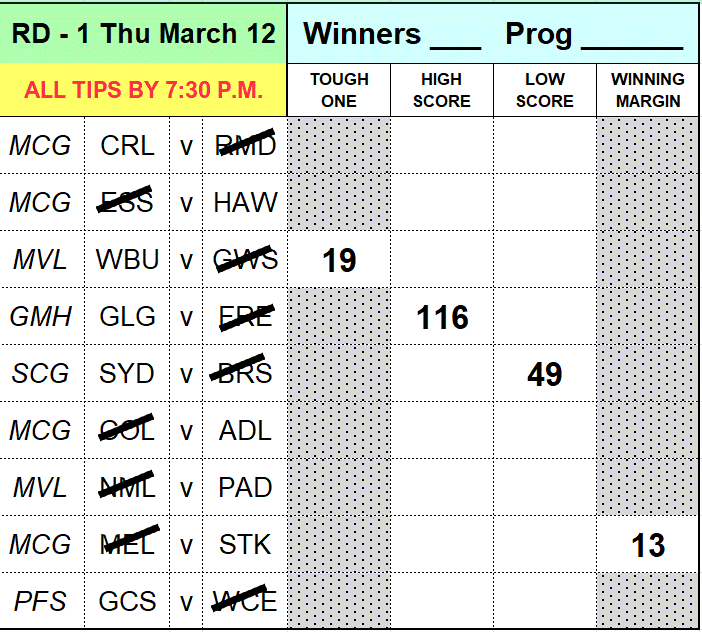The width and height of the screenshot is (702, 632).
Task: Pick the CRL team cell
Action: (x=128, y=146)
